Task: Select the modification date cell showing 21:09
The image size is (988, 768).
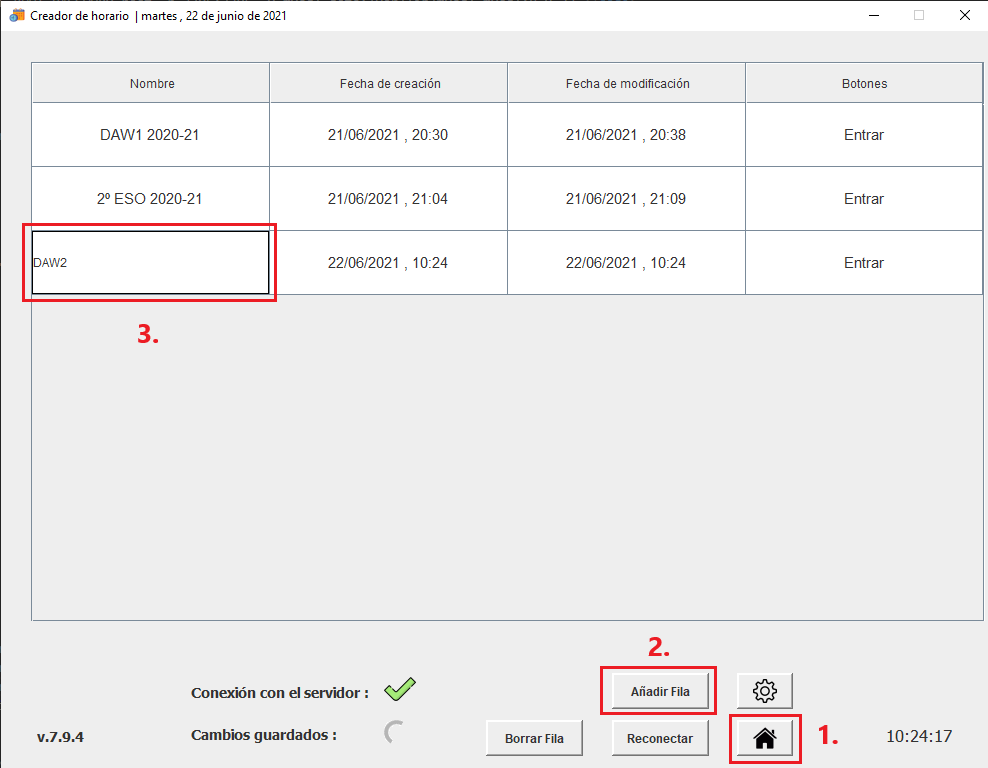Action: click(626, 199)
